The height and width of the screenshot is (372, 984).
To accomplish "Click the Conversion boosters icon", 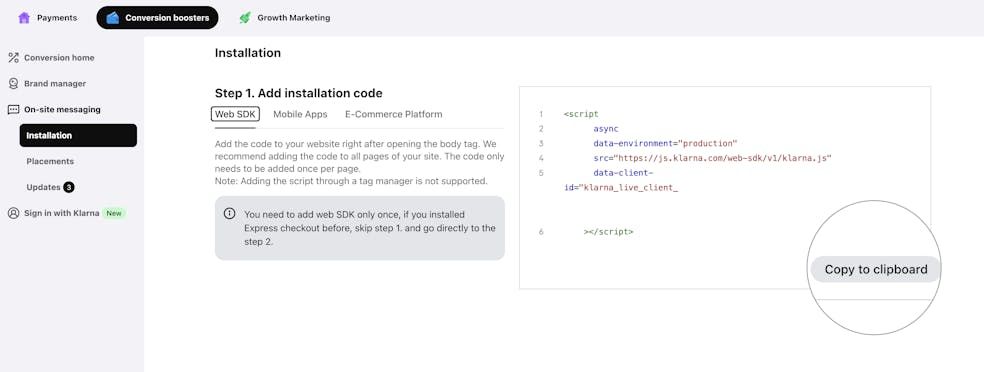I will [x=112, y=18].
